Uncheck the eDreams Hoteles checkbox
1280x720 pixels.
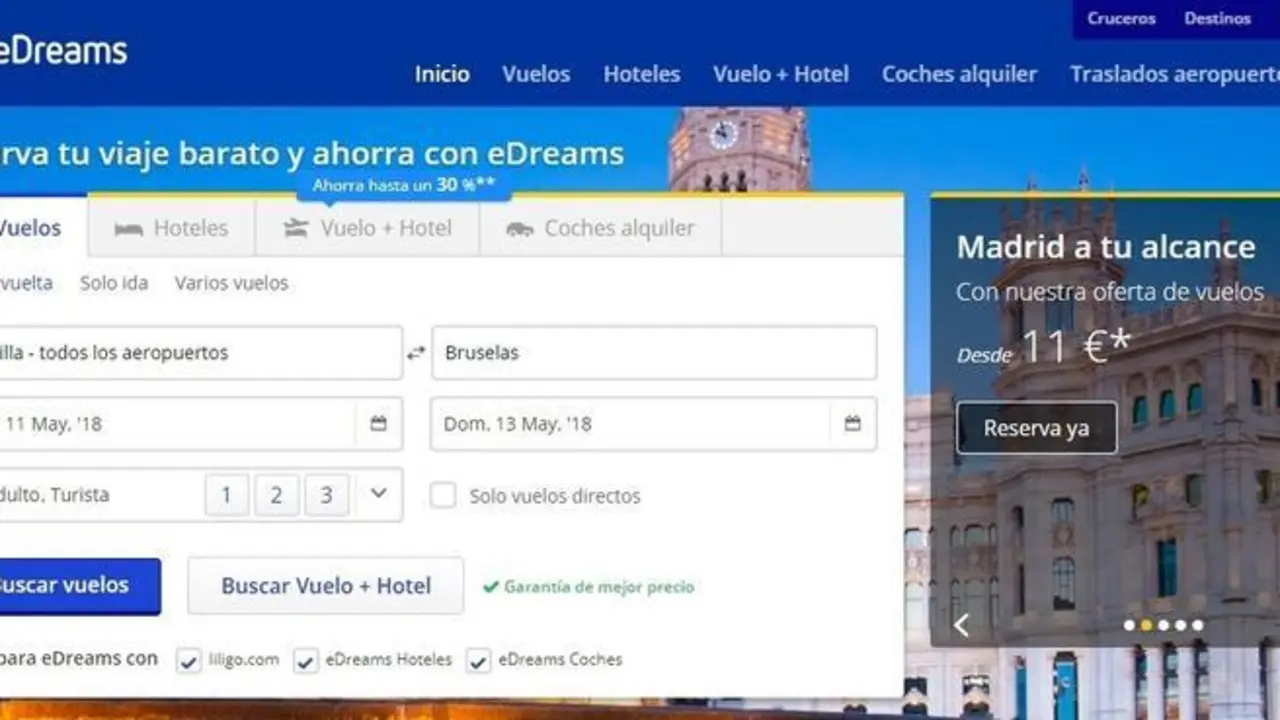[x=306, y=661]
